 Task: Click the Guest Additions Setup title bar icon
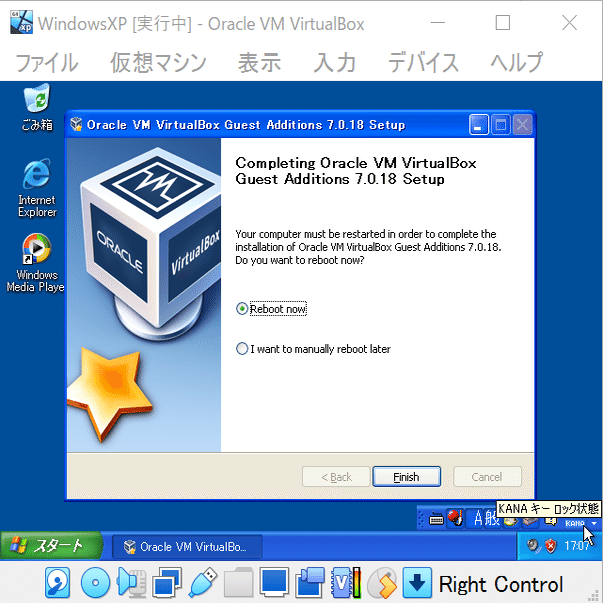click(x=76, y=124)
